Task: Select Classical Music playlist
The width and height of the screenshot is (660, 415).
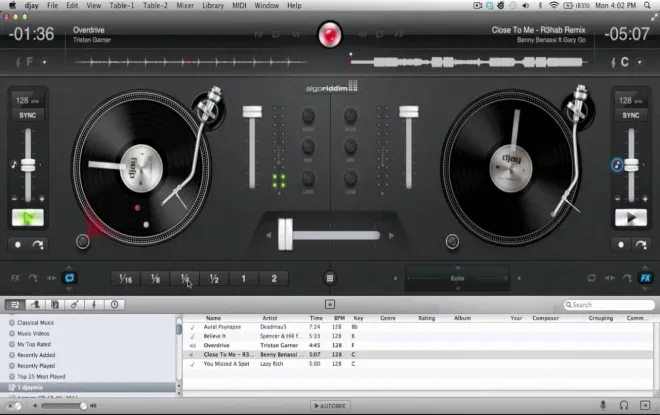Action: click(35, 322)
